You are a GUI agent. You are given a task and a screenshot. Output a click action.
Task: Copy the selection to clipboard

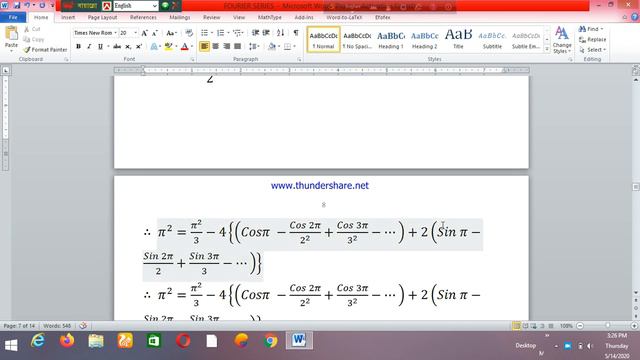click(33, 39)
